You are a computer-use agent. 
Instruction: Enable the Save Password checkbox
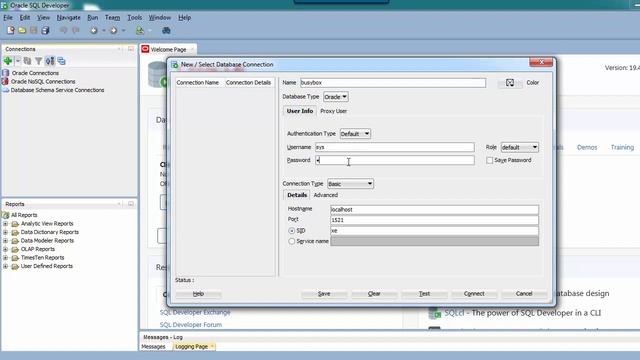[x=489, y=160]
